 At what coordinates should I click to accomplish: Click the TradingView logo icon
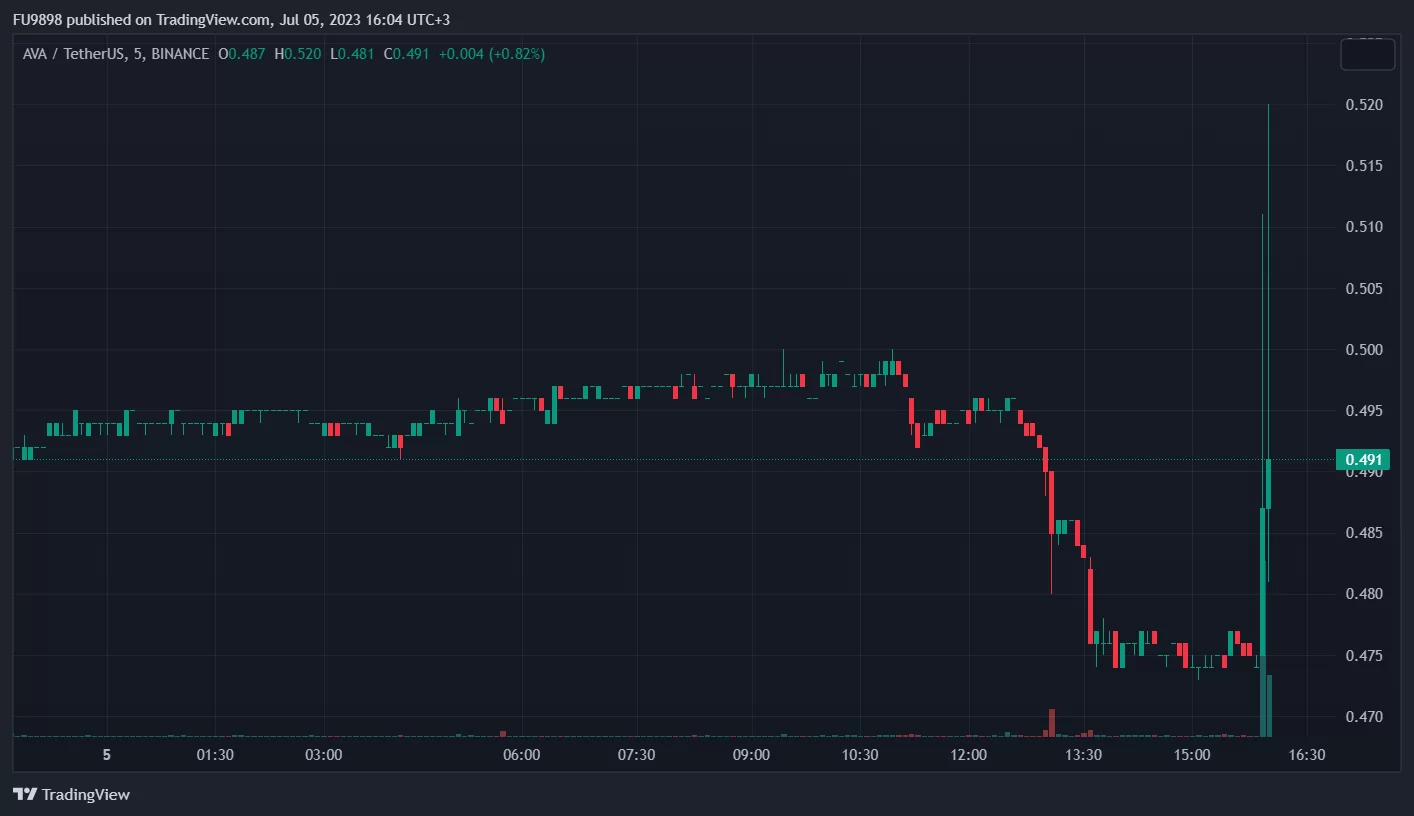pos(25,795)
